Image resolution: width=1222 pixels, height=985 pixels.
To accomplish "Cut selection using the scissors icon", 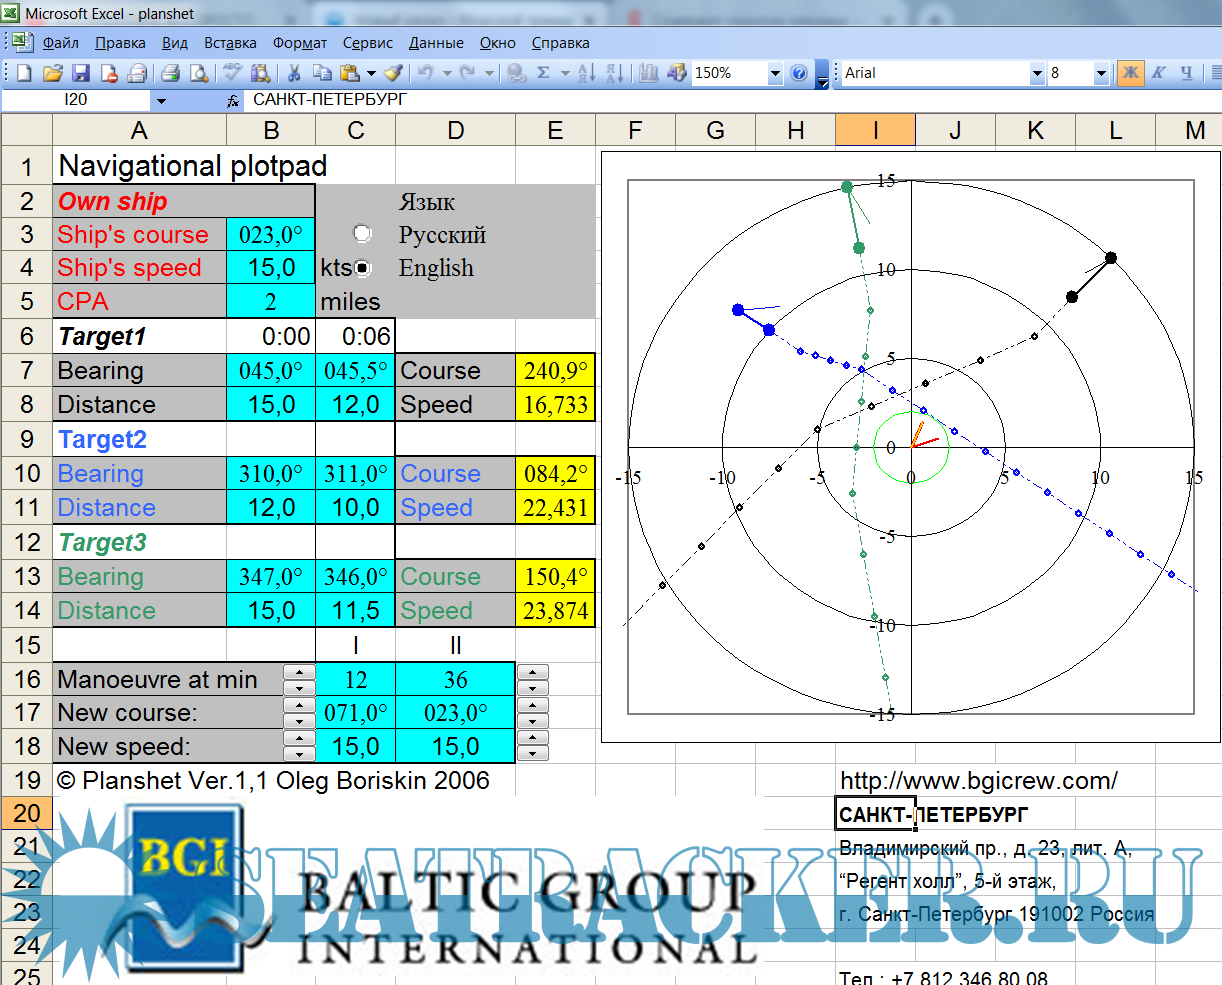I will coord(294,73).
